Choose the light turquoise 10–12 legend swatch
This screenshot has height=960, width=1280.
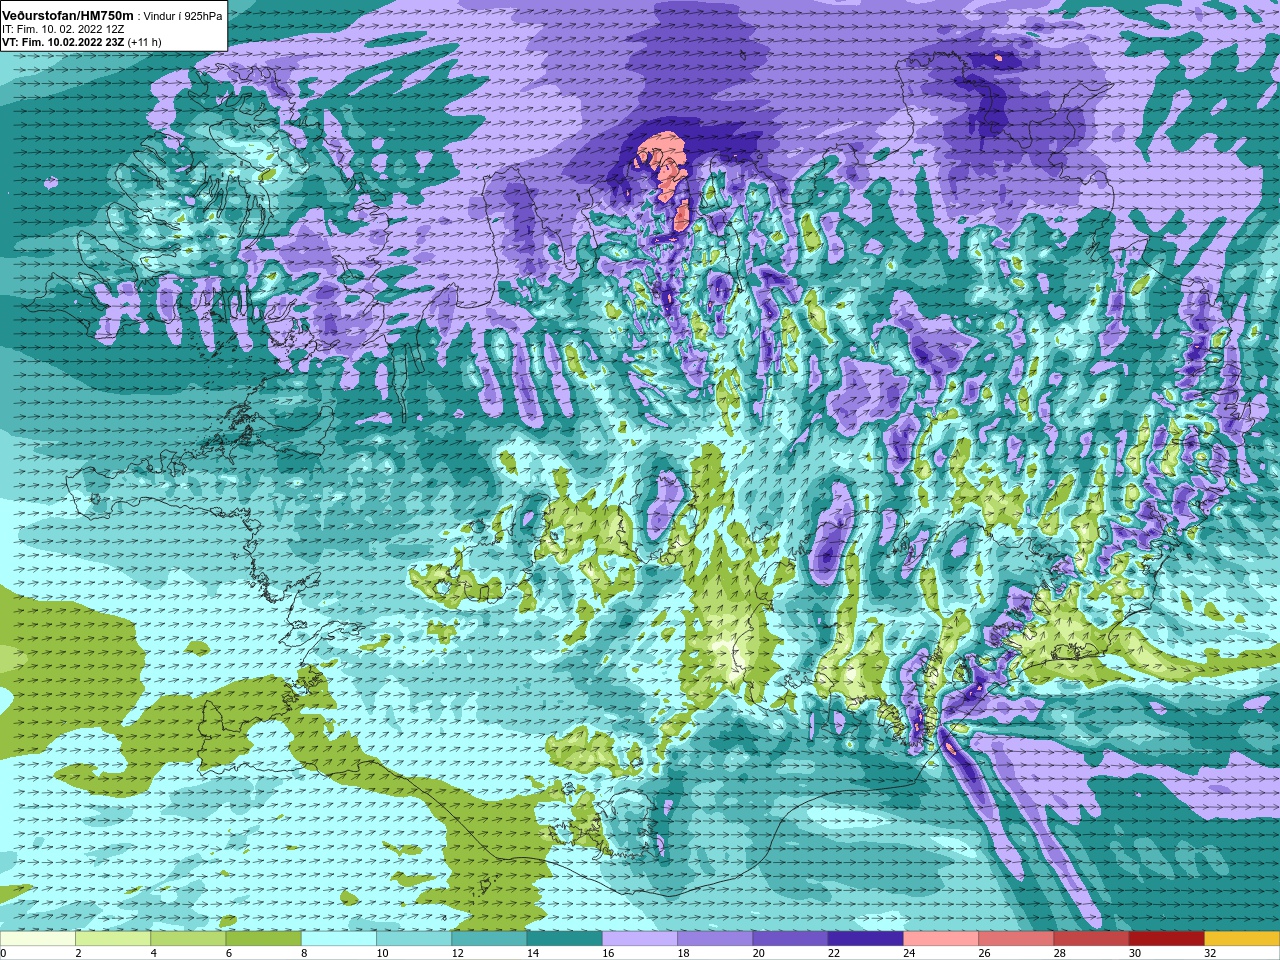414,939
